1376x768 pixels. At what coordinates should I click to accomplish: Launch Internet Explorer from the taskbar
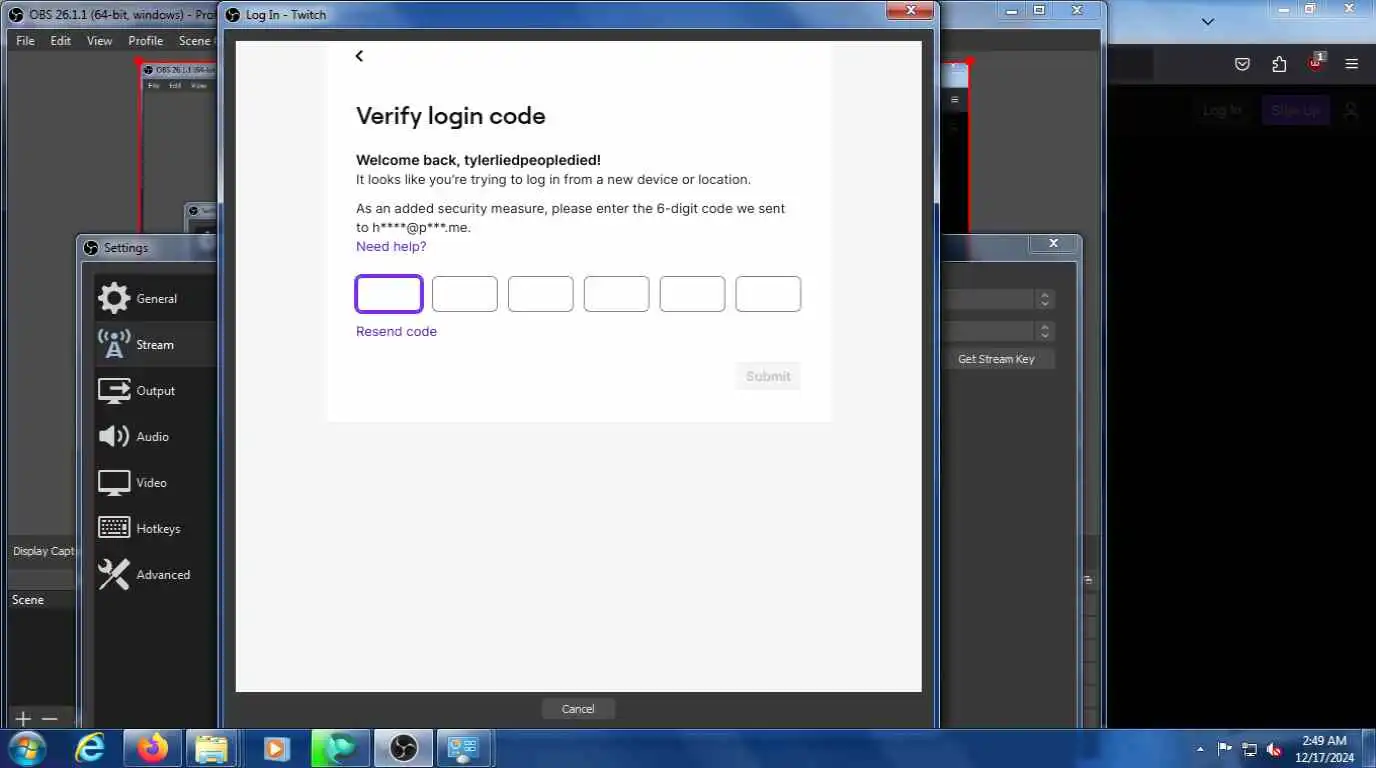(x=90, y=748)
